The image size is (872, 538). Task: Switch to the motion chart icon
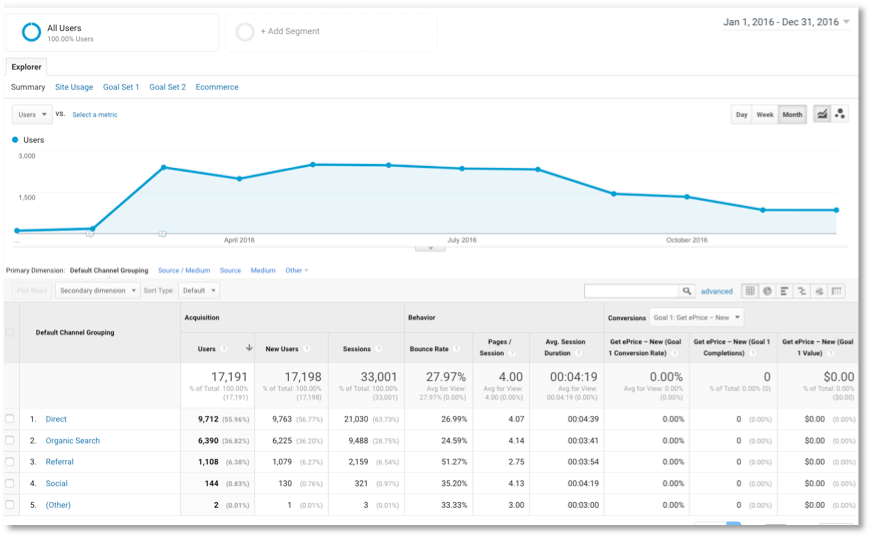tap(840, 114)
